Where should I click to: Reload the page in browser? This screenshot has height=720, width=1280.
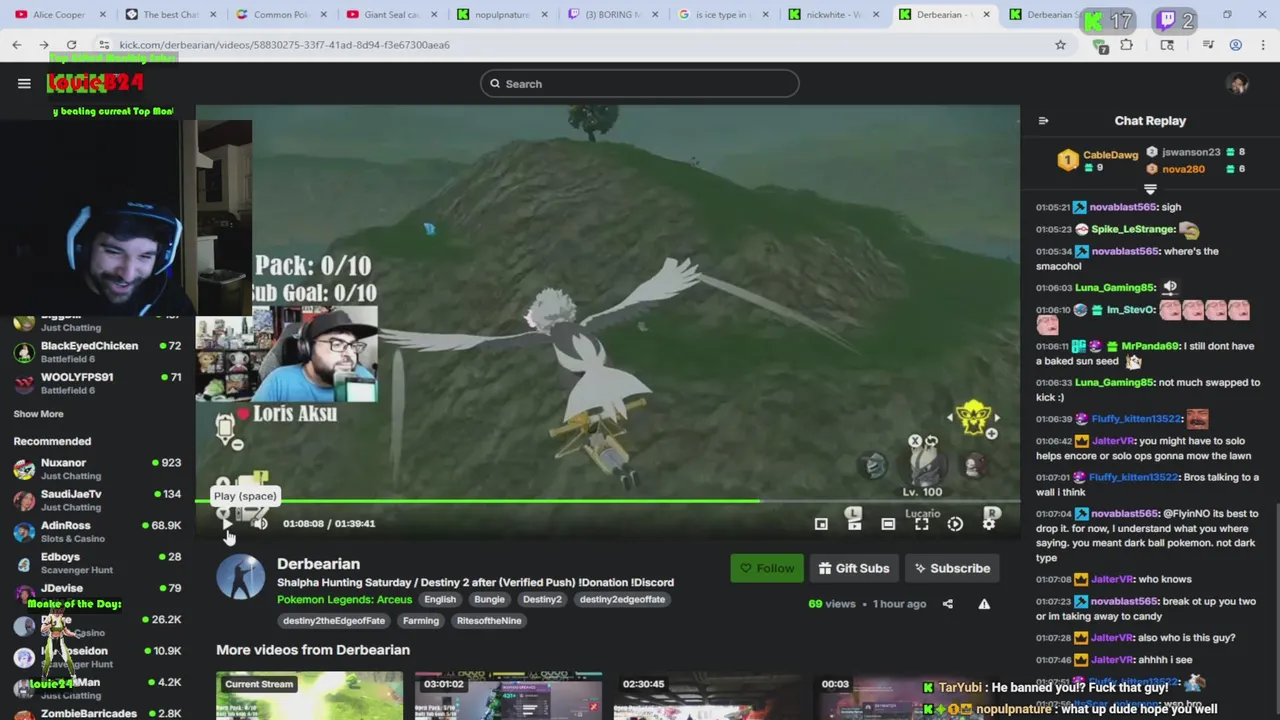71,45
